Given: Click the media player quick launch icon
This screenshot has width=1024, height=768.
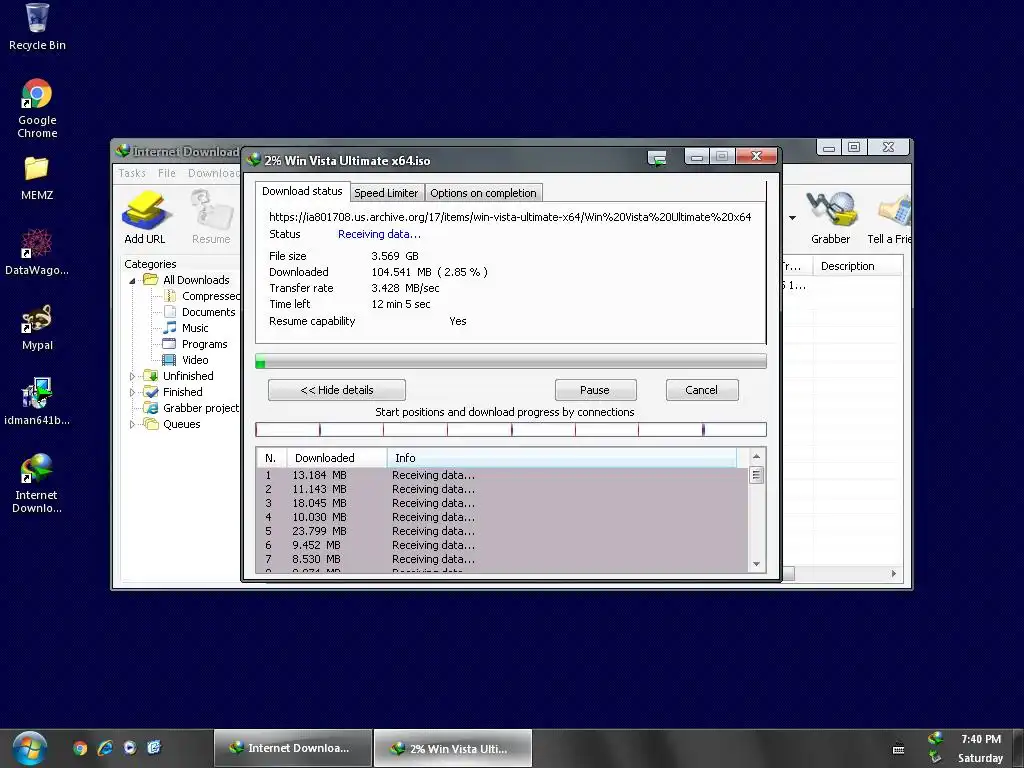Looking at the screenshot, I should (130, 748).
